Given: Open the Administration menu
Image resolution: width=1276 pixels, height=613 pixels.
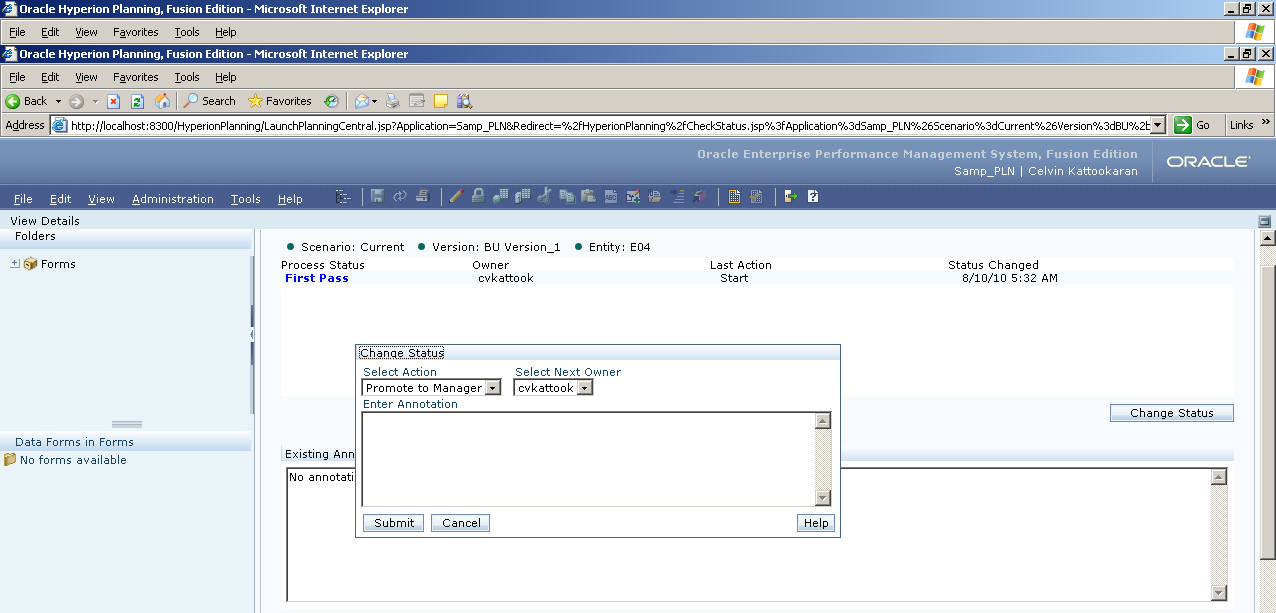Looking at the screenshot, I should click(173, 199).
